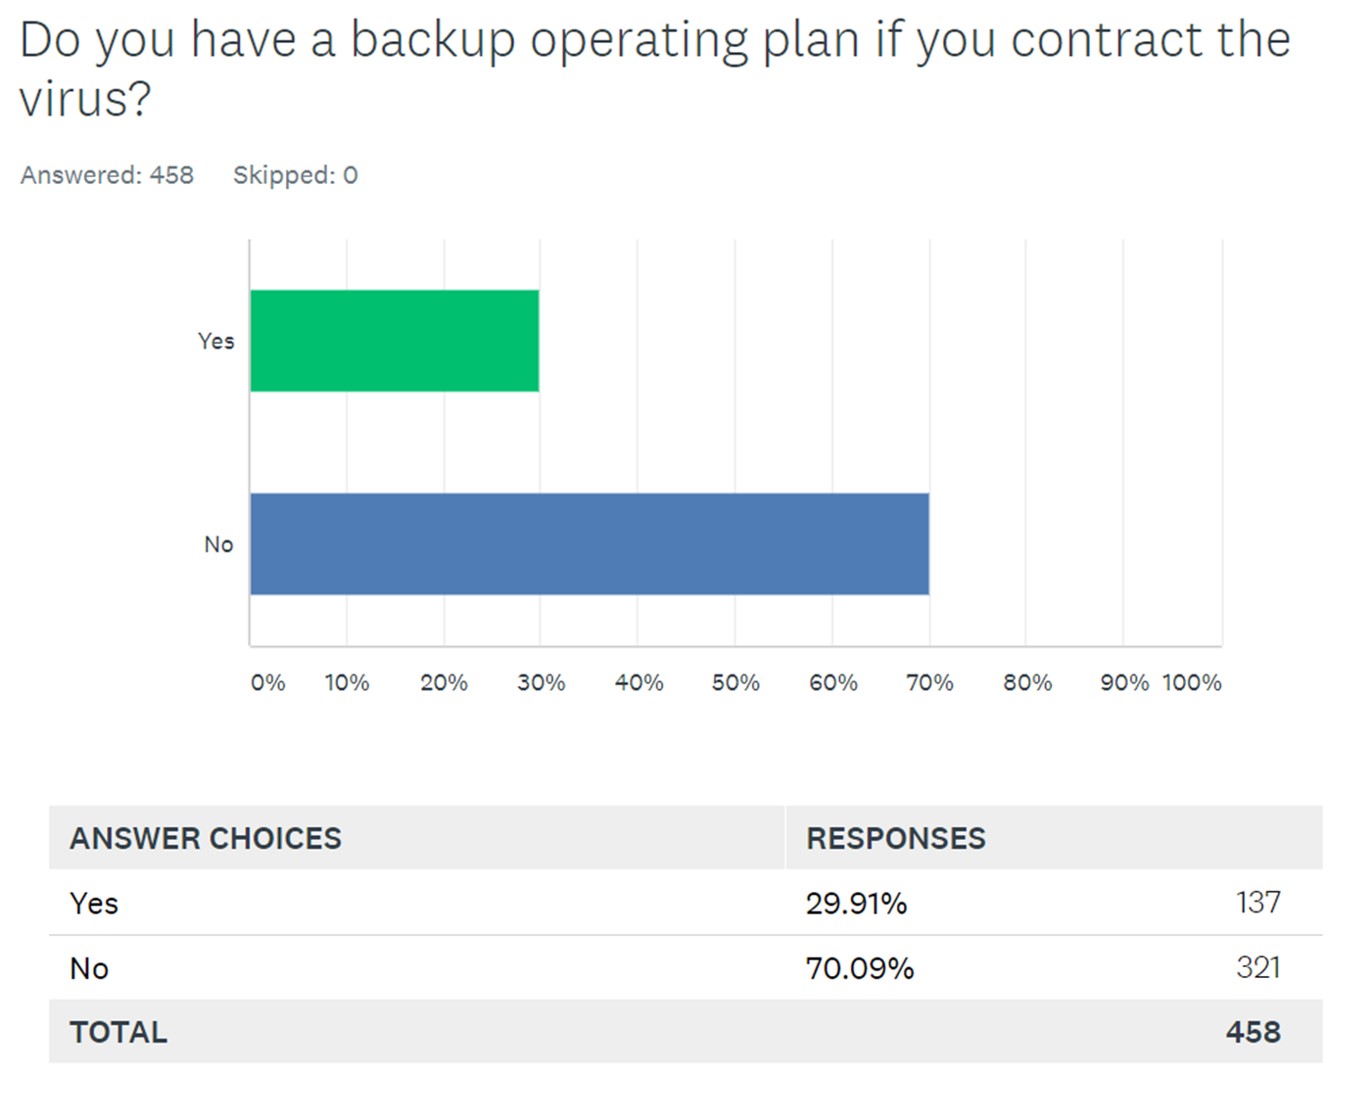The image size is (1368, 1117).
Task: Click the 50% axis tick label
Action: pyautogui.click(x=735, y=682)
